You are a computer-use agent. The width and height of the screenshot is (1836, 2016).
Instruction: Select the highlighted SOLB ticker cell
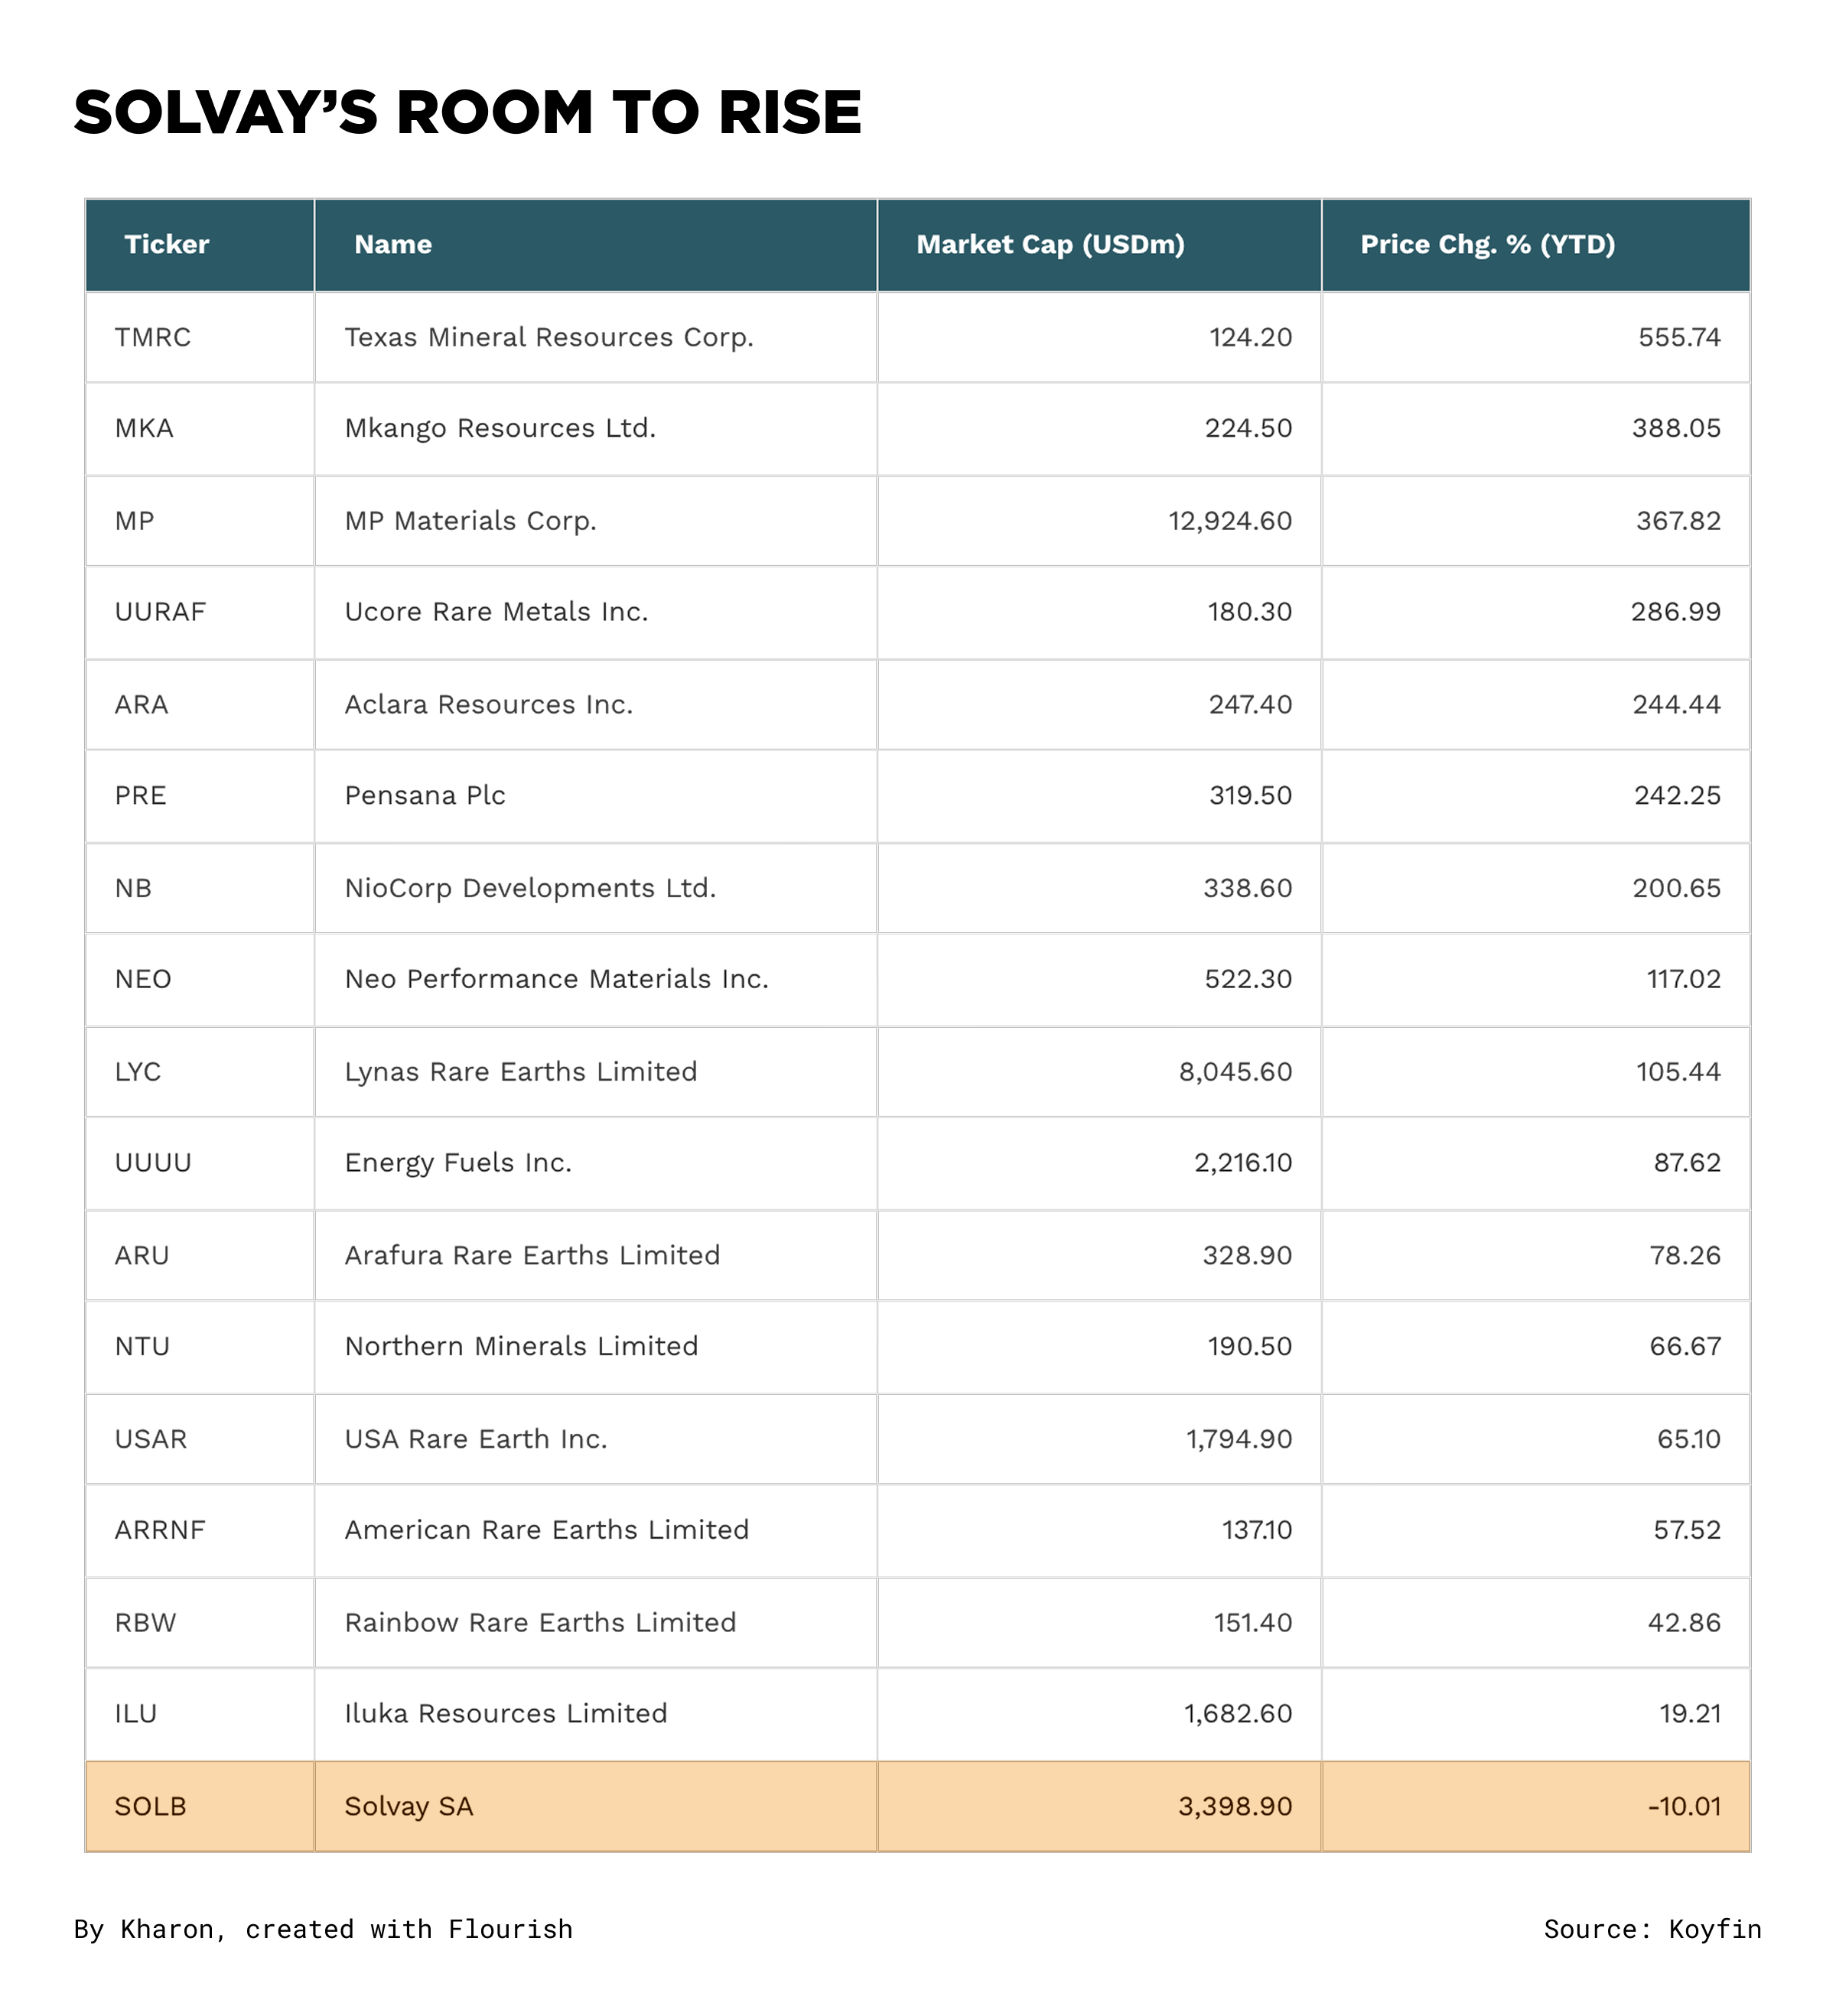coord(150,1807)
